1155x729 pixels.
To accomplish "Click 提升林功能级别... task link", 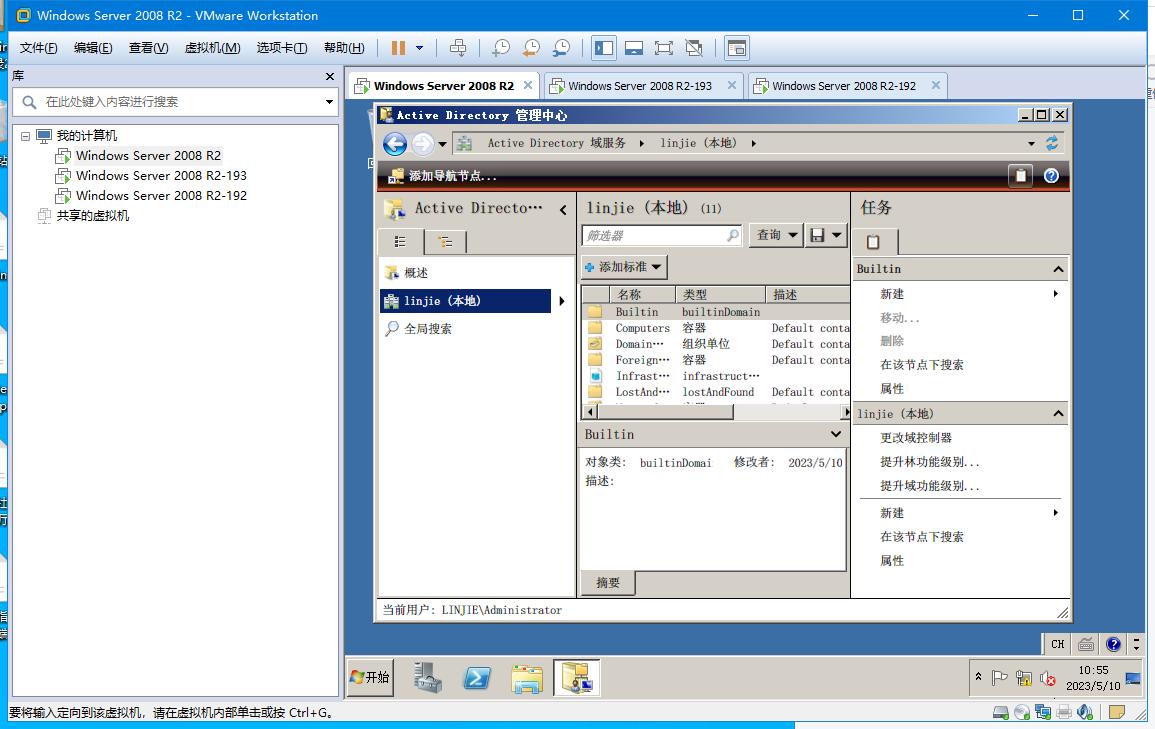I will tap(930, 462).
